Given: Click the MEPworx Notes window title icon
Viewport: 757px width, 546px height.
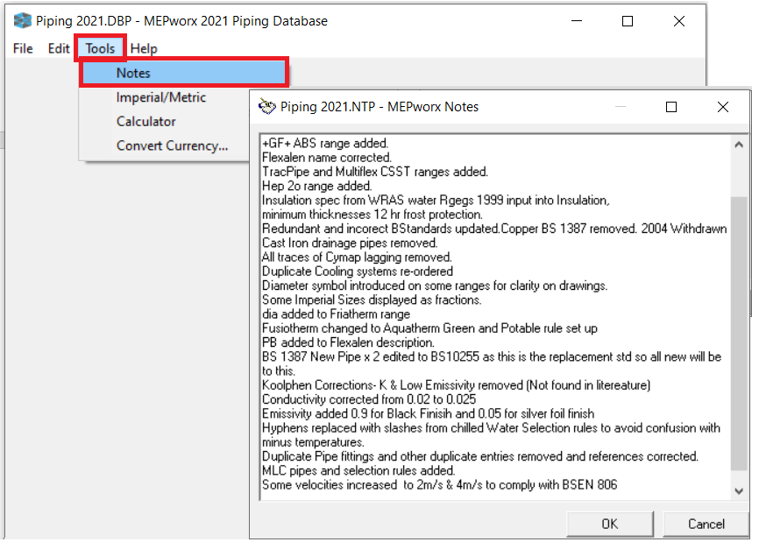Looking at the screenshot, I should point(266,106).
